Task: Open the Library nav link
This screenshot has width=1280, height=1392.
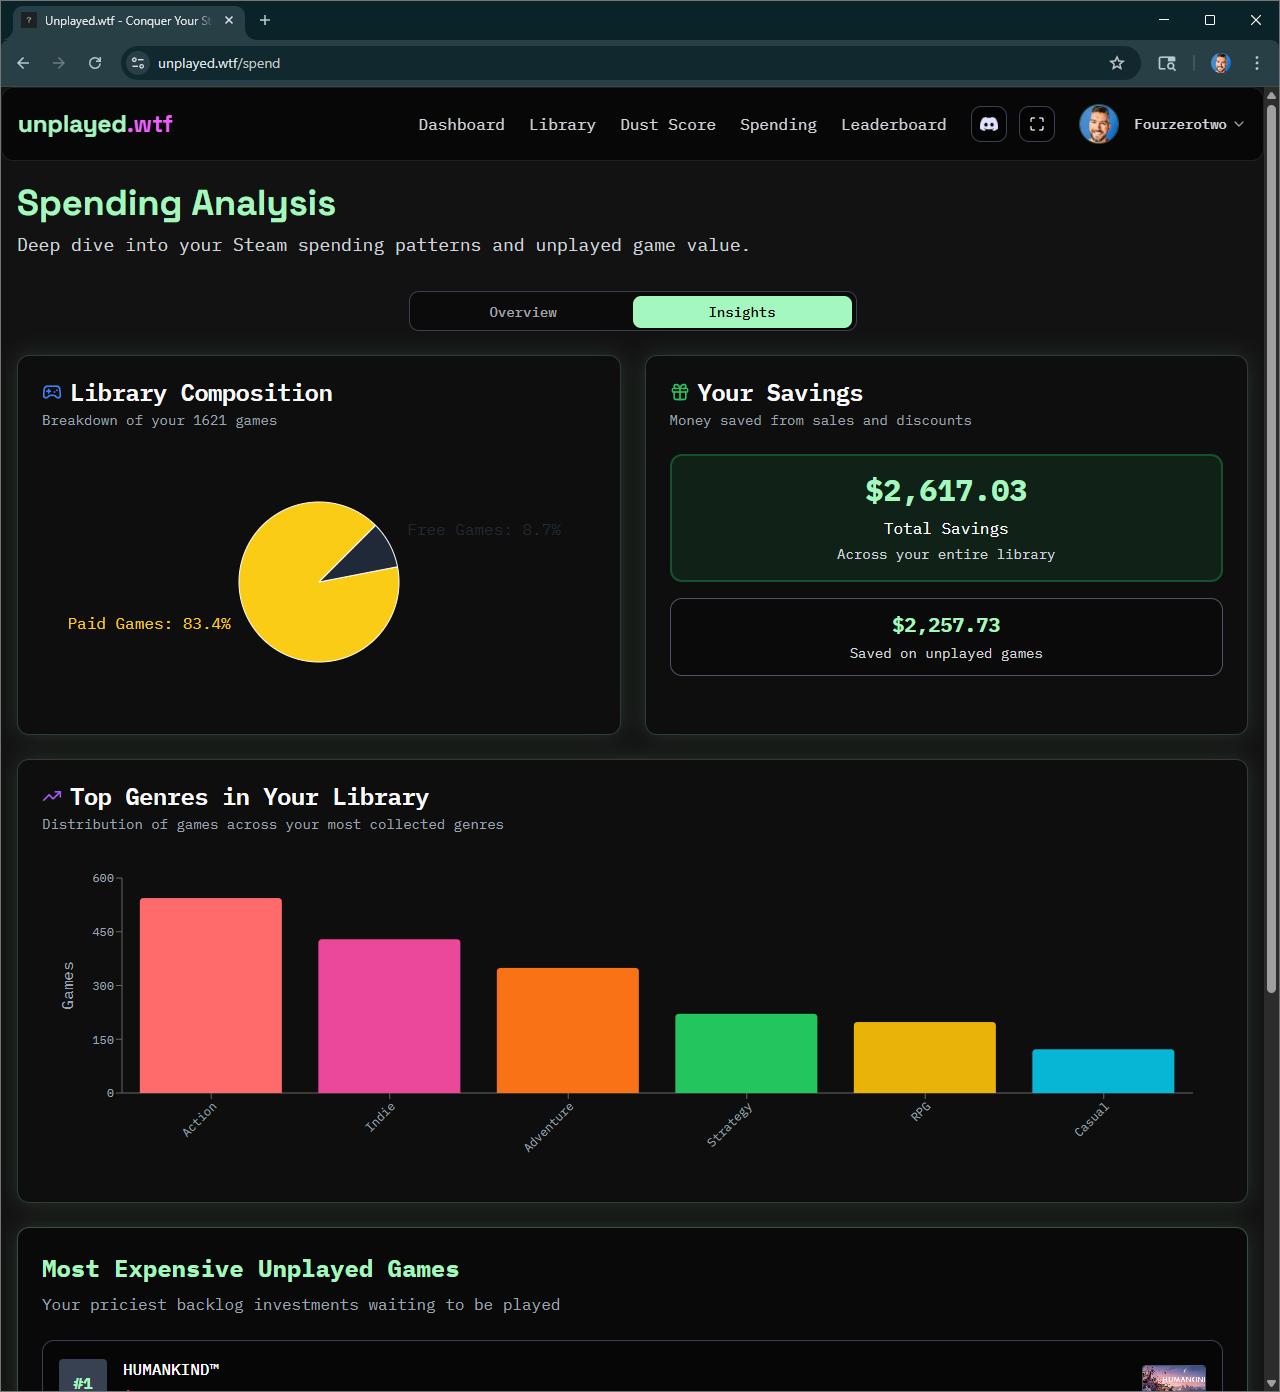Action: click(562, 124)
